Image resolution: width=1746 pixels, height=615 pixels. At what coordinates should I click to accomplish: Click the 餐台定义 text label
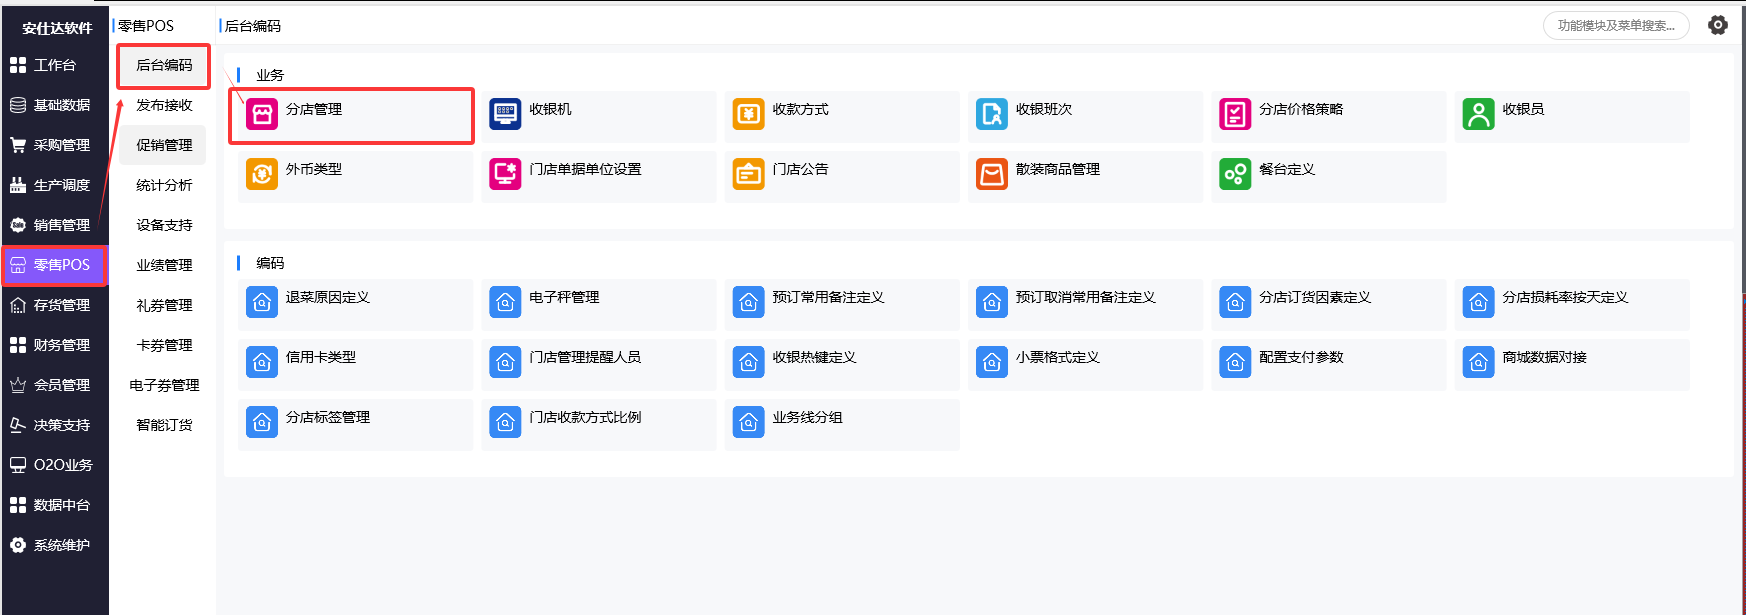[1287, 169]
